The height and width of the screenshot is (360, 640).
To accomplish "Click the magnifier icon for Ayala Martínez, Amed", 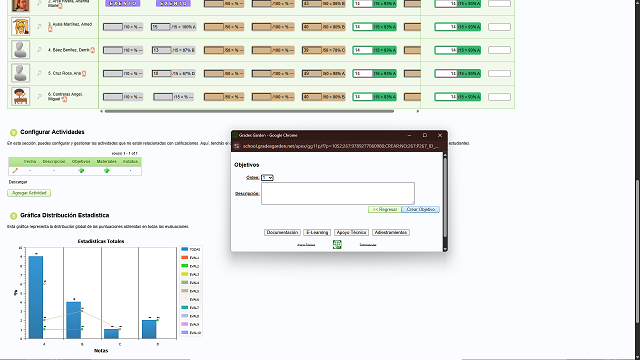I will tap(39, 27).
